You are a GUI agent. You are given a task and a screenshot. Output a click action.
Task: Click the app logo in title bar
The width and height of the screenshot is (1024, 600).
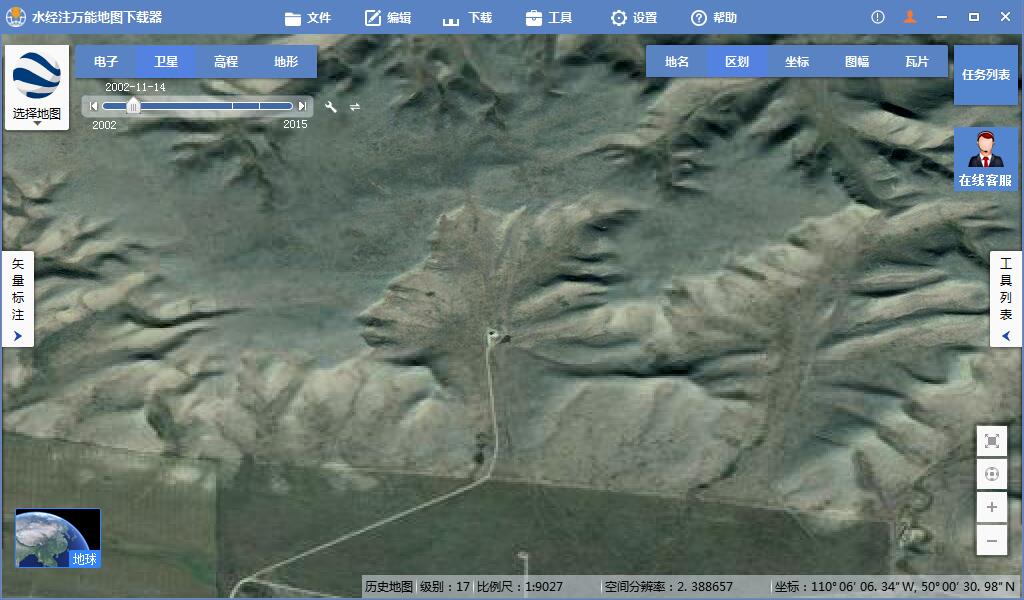click(x=16, y=17)
